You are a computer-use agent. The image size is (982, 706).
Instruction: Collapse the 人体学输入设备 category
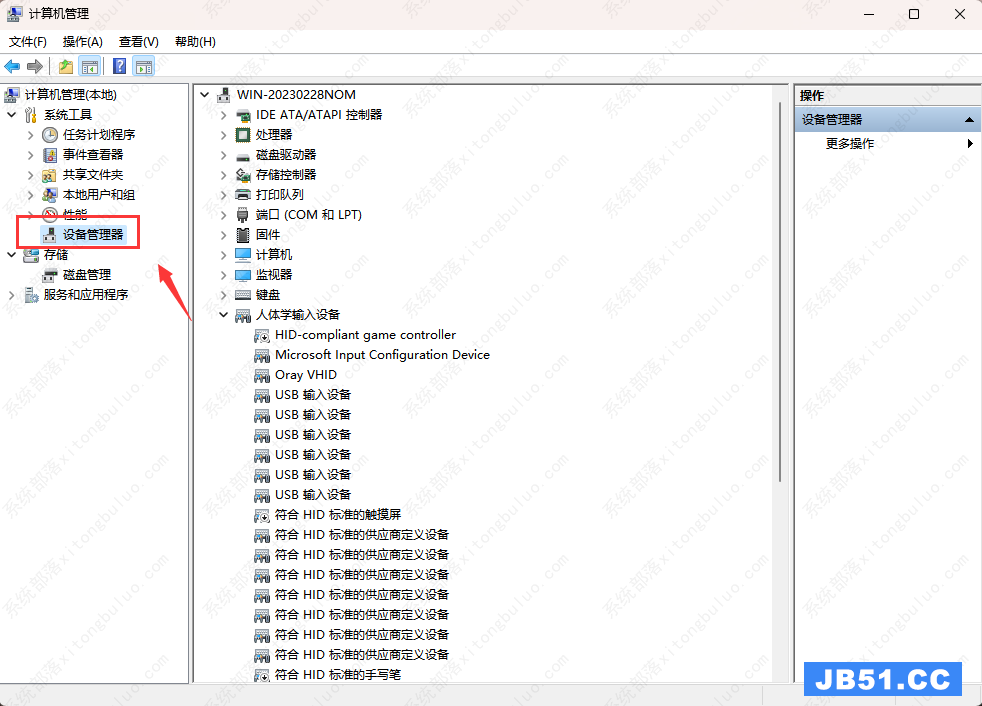click(223, 315)
